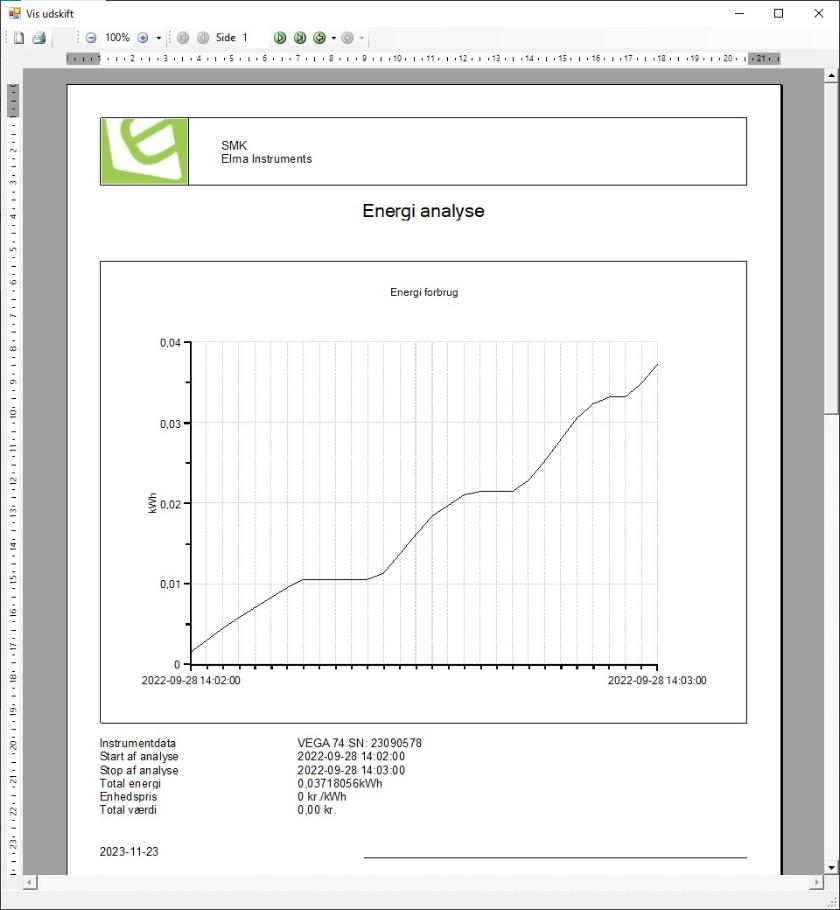
Task: Click the page setup document icon
Action: point(19,38)
